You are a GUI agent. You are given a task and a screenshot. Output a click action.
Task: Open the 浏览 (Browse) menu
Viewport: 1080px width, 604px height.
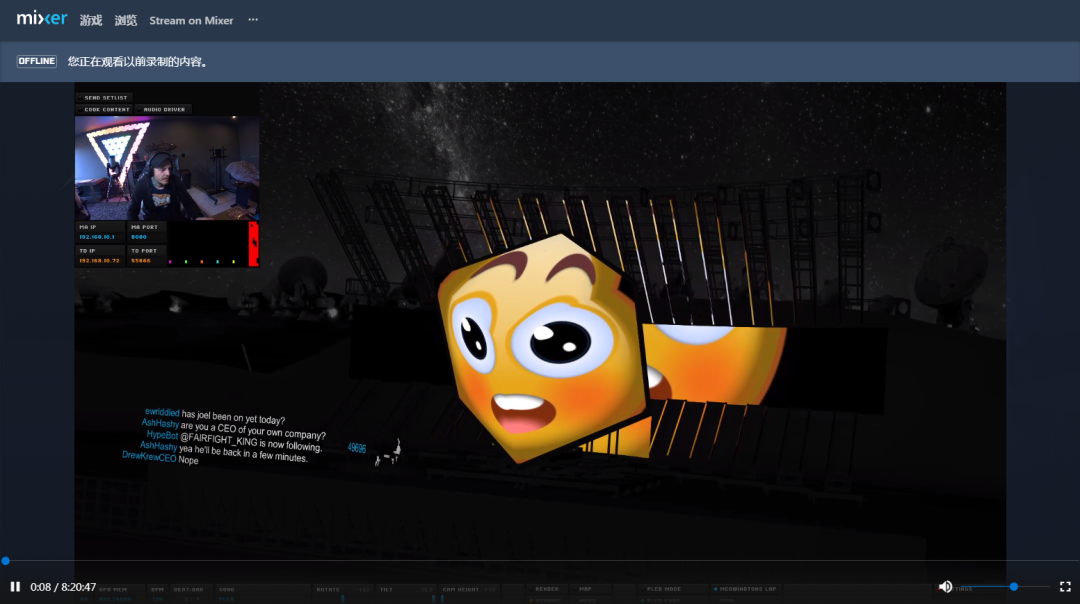pos(125,21)
